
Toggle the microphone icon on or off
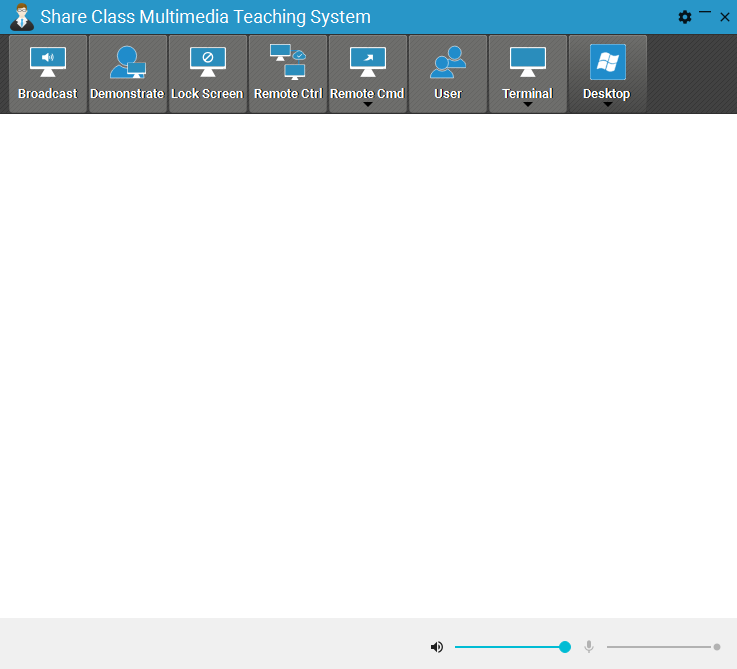coord(589,647)
